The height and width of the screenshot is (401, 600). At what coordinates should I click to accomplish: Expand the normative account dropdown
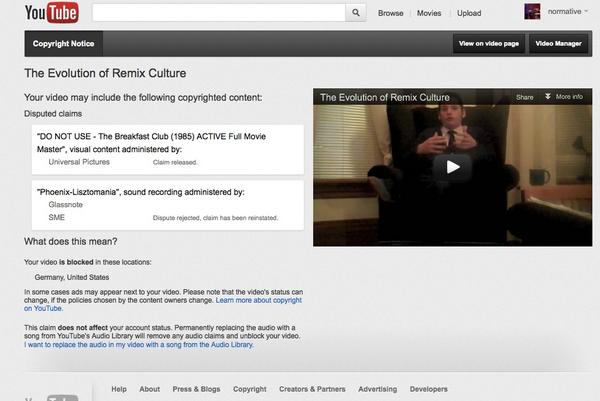click(568, 11)
